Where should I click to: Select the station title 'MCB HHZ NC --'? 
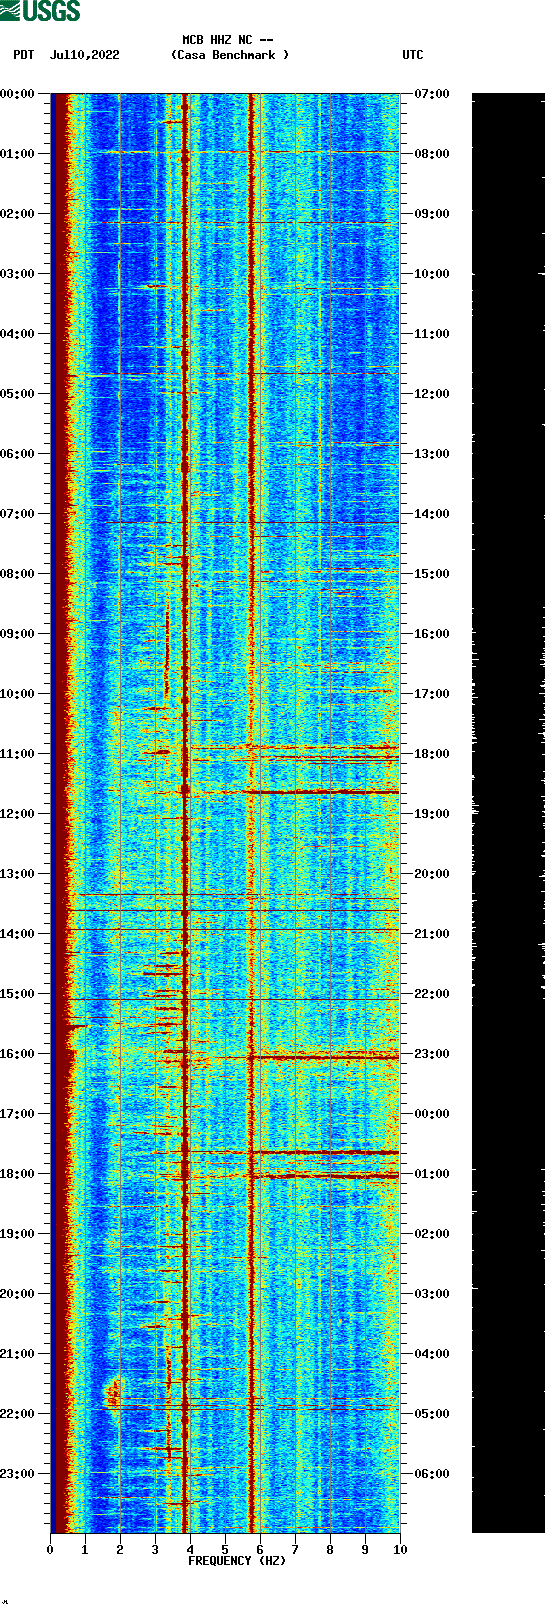tap(228, 40)
